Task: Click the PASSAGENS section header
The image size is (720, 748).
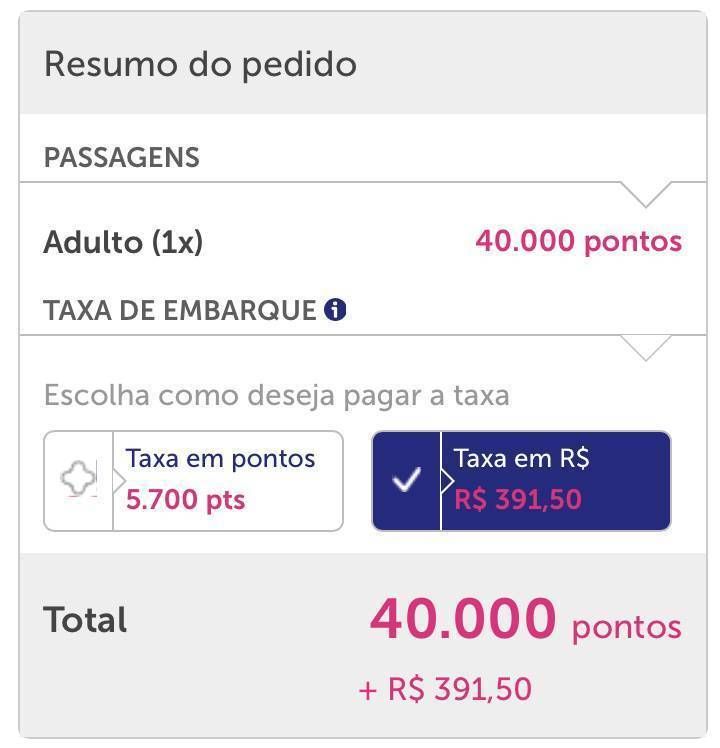Action: (122, 157)
